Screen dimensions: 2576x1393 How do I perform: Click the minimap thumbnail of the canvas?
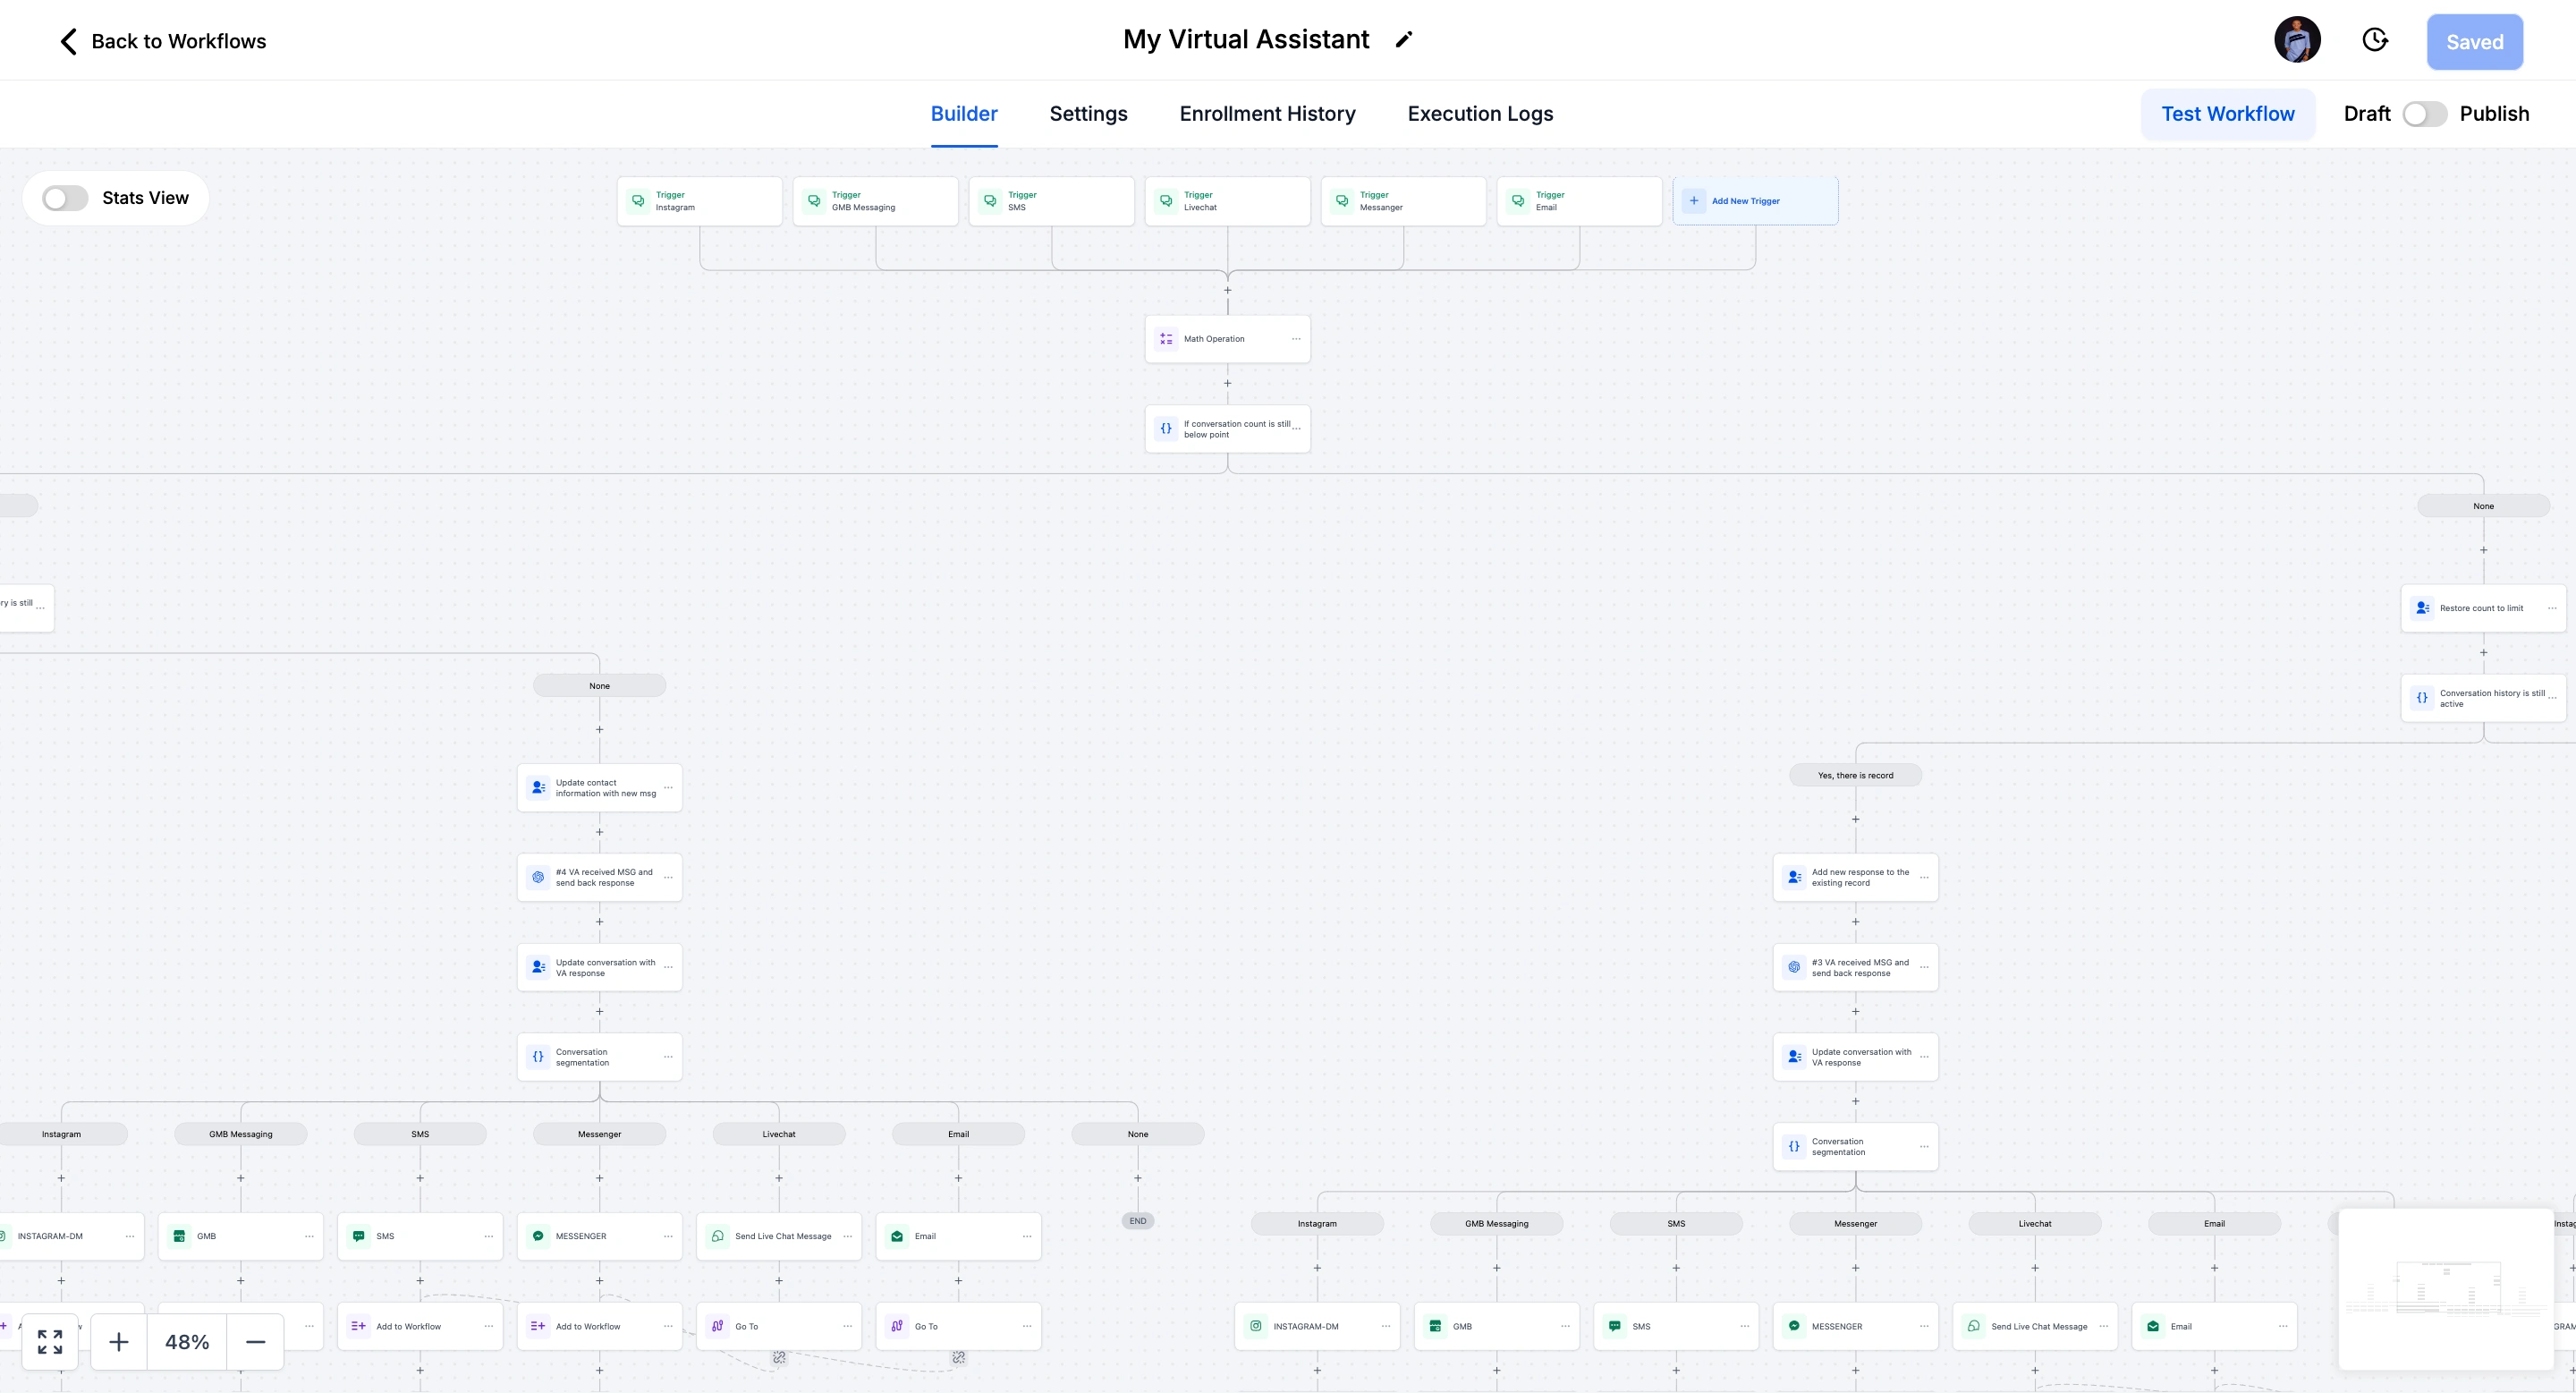pos(2445,1290)
